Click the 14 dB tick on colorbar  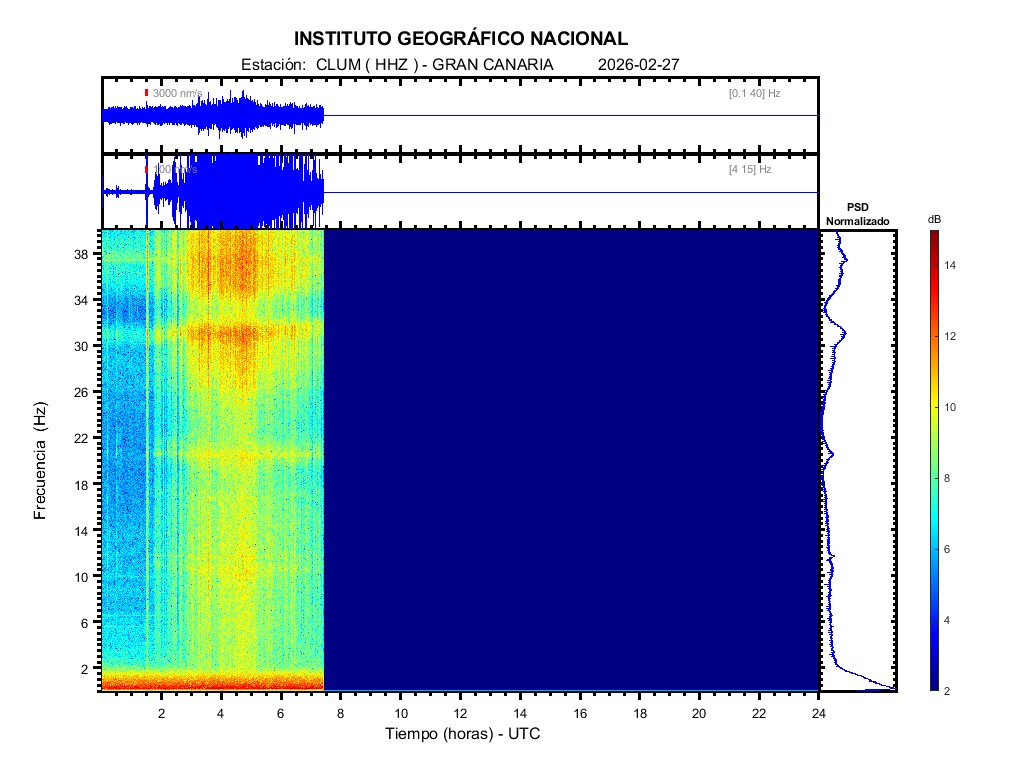click(x=953, y=265)
